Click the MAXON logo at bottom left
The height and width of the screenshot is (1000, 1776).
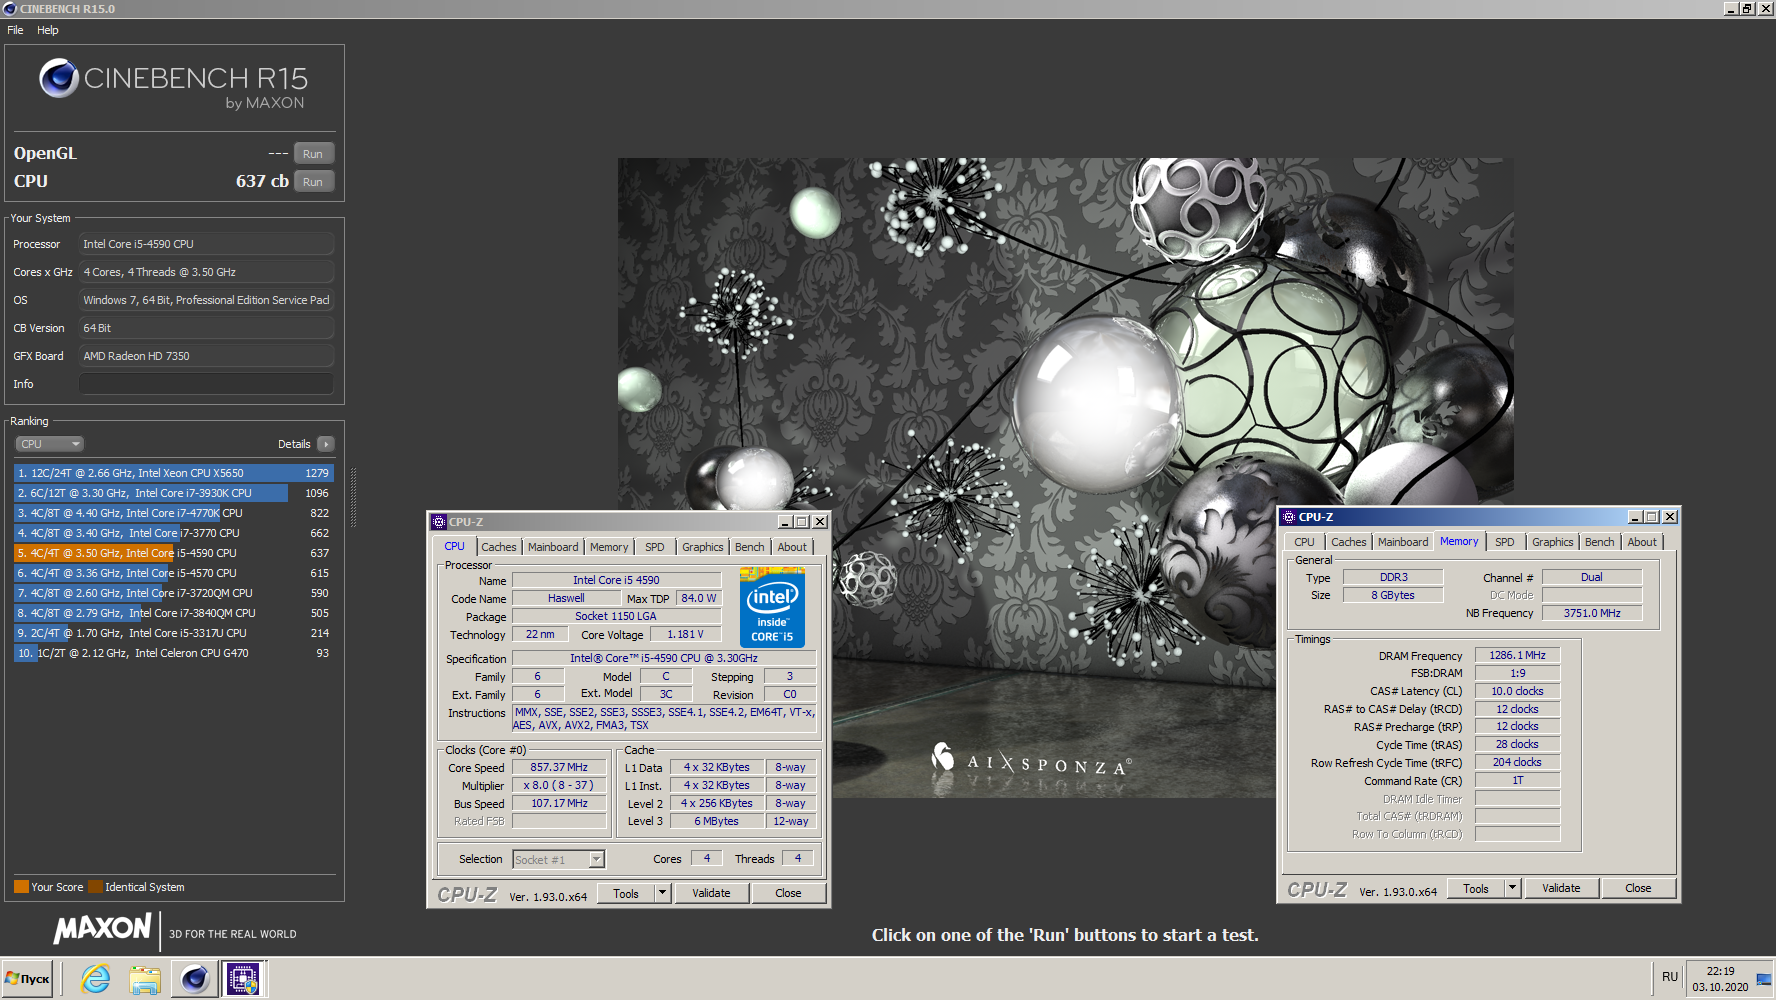(103, 930)
